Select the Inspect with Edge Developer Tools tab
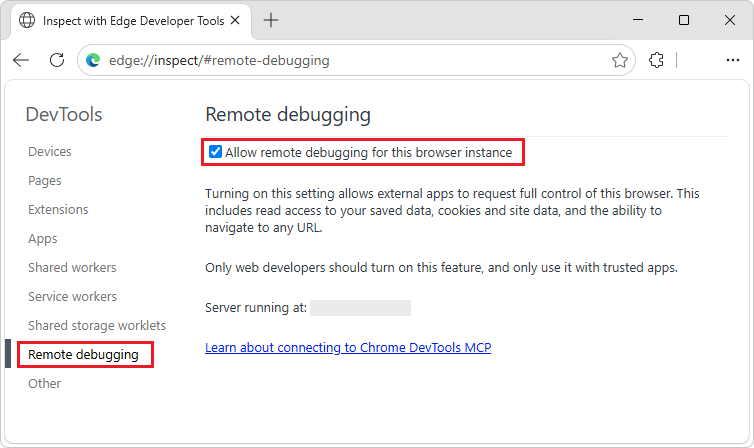The width and height of the screenshot is (754, 448). pos(130,21)
